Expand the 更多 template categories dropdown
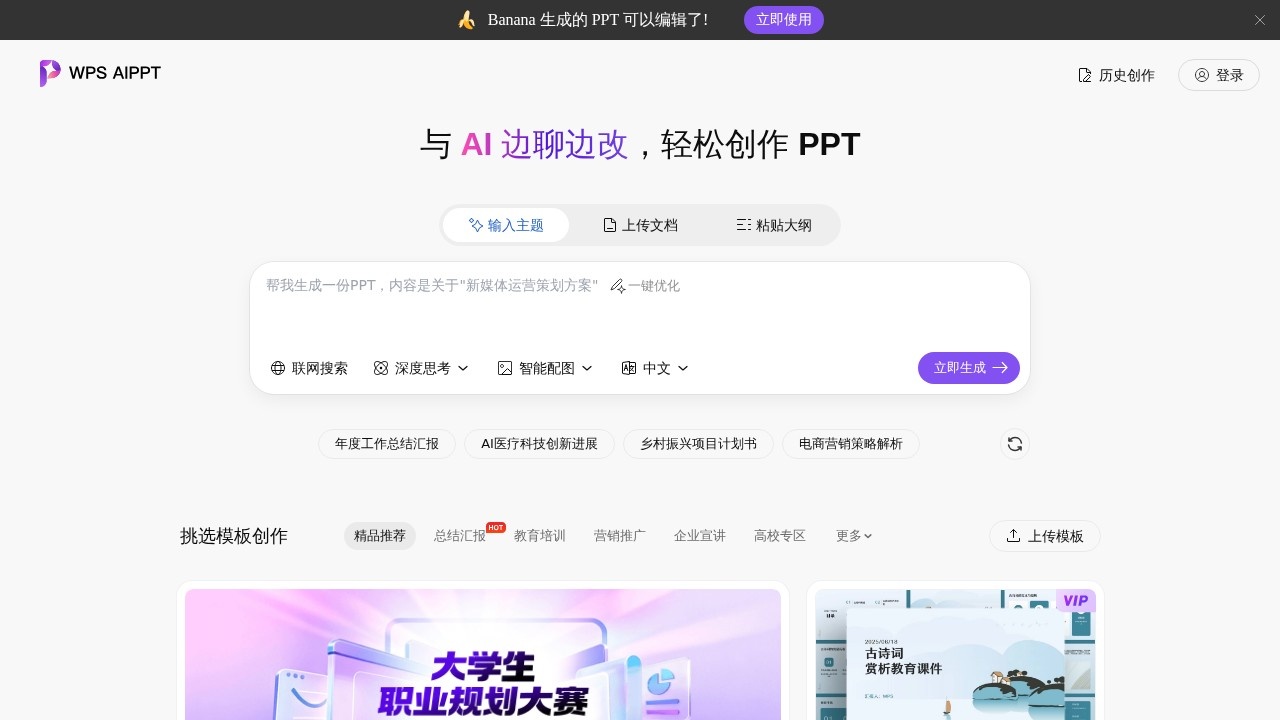Screen dimensions: 1280x720 coord(853,536)
